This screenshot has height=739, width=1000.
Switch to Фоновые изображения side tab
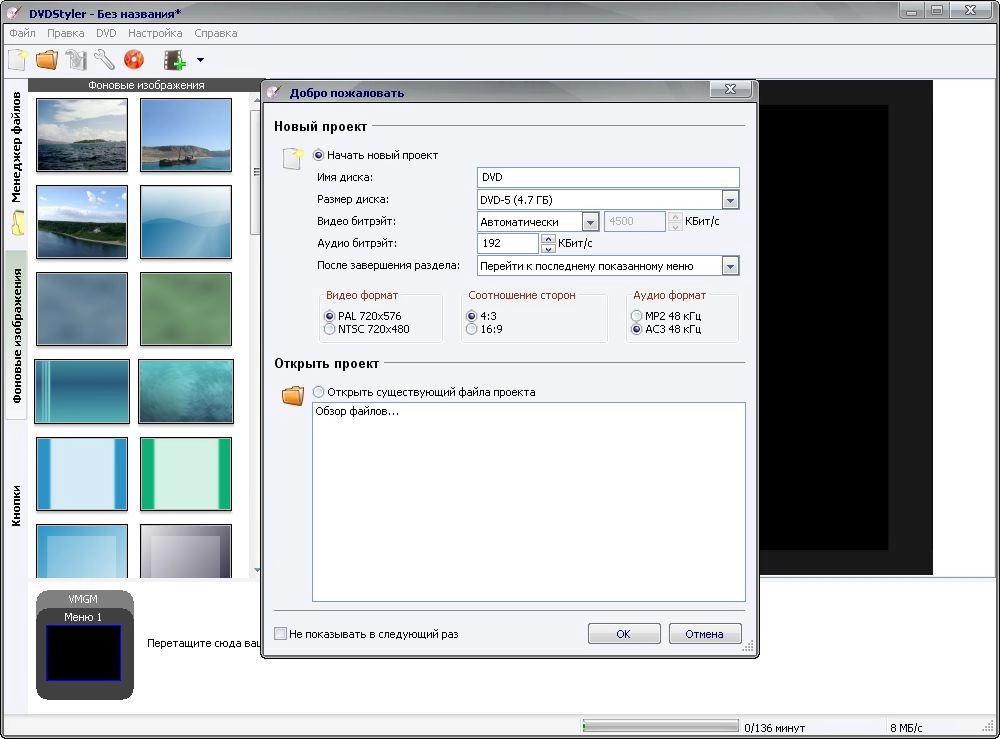17,335
